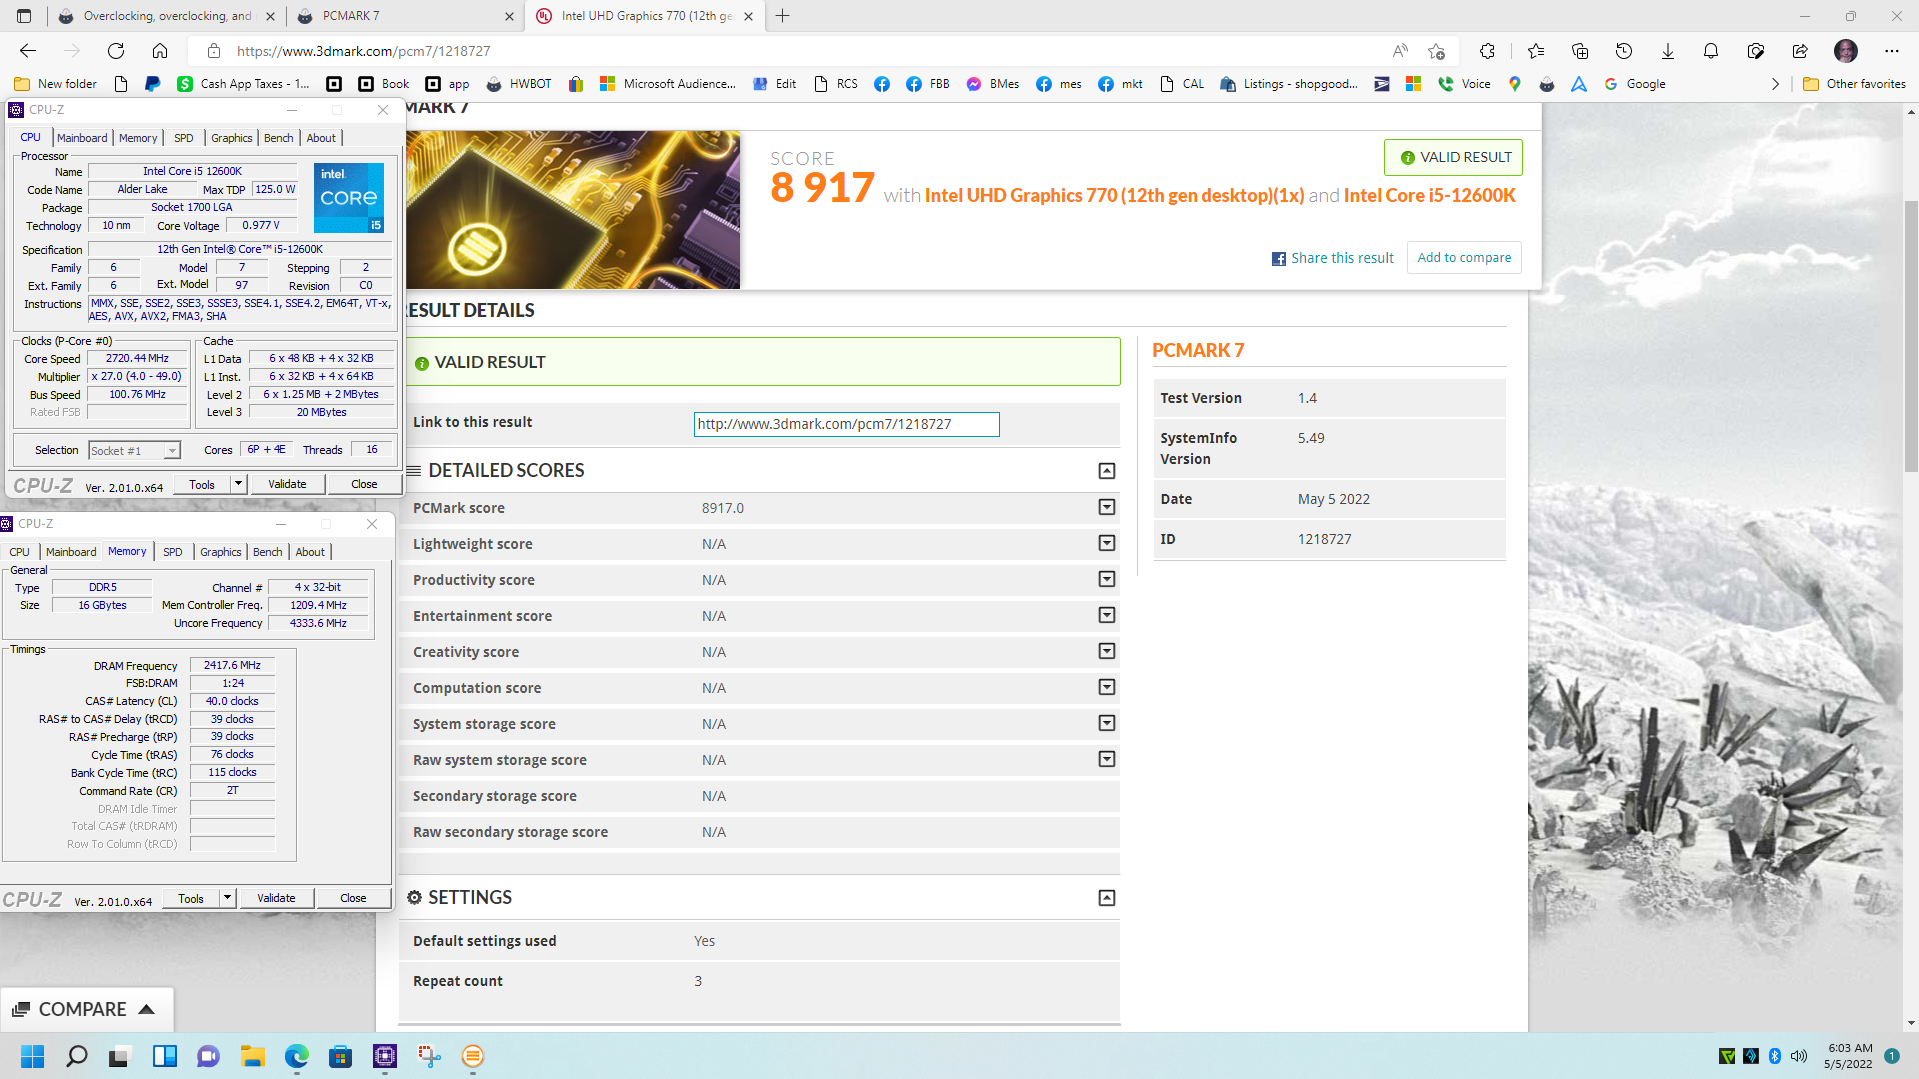
Task: Open the Google bookmark
Action: click(1635, 84)
